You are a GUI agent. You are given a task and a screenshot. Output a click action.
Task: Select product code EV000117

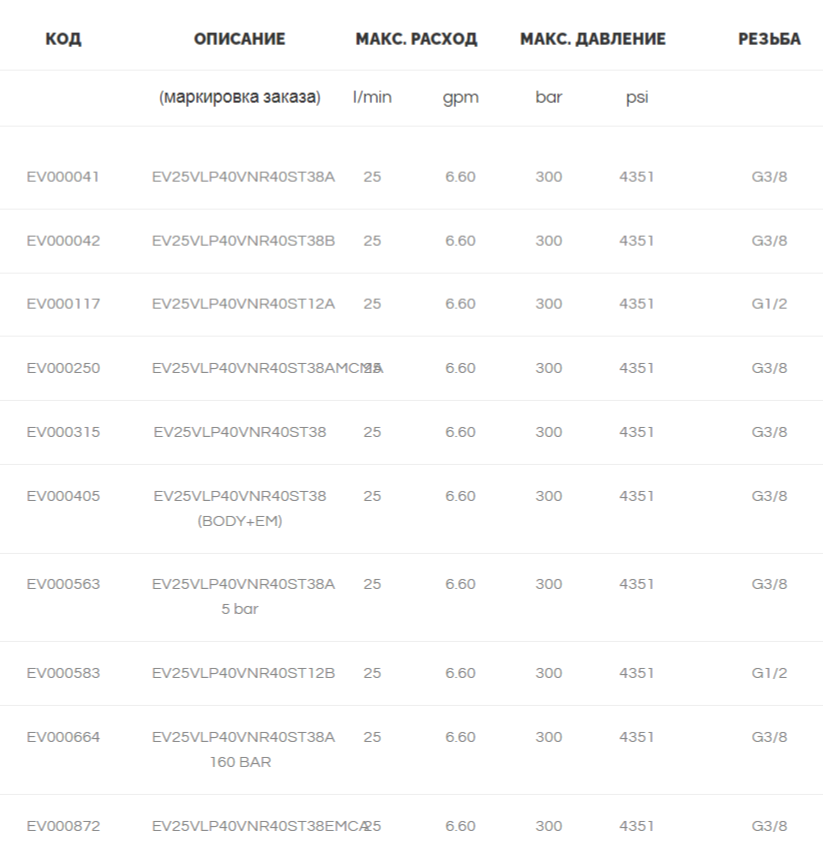[x=63, y=304]
